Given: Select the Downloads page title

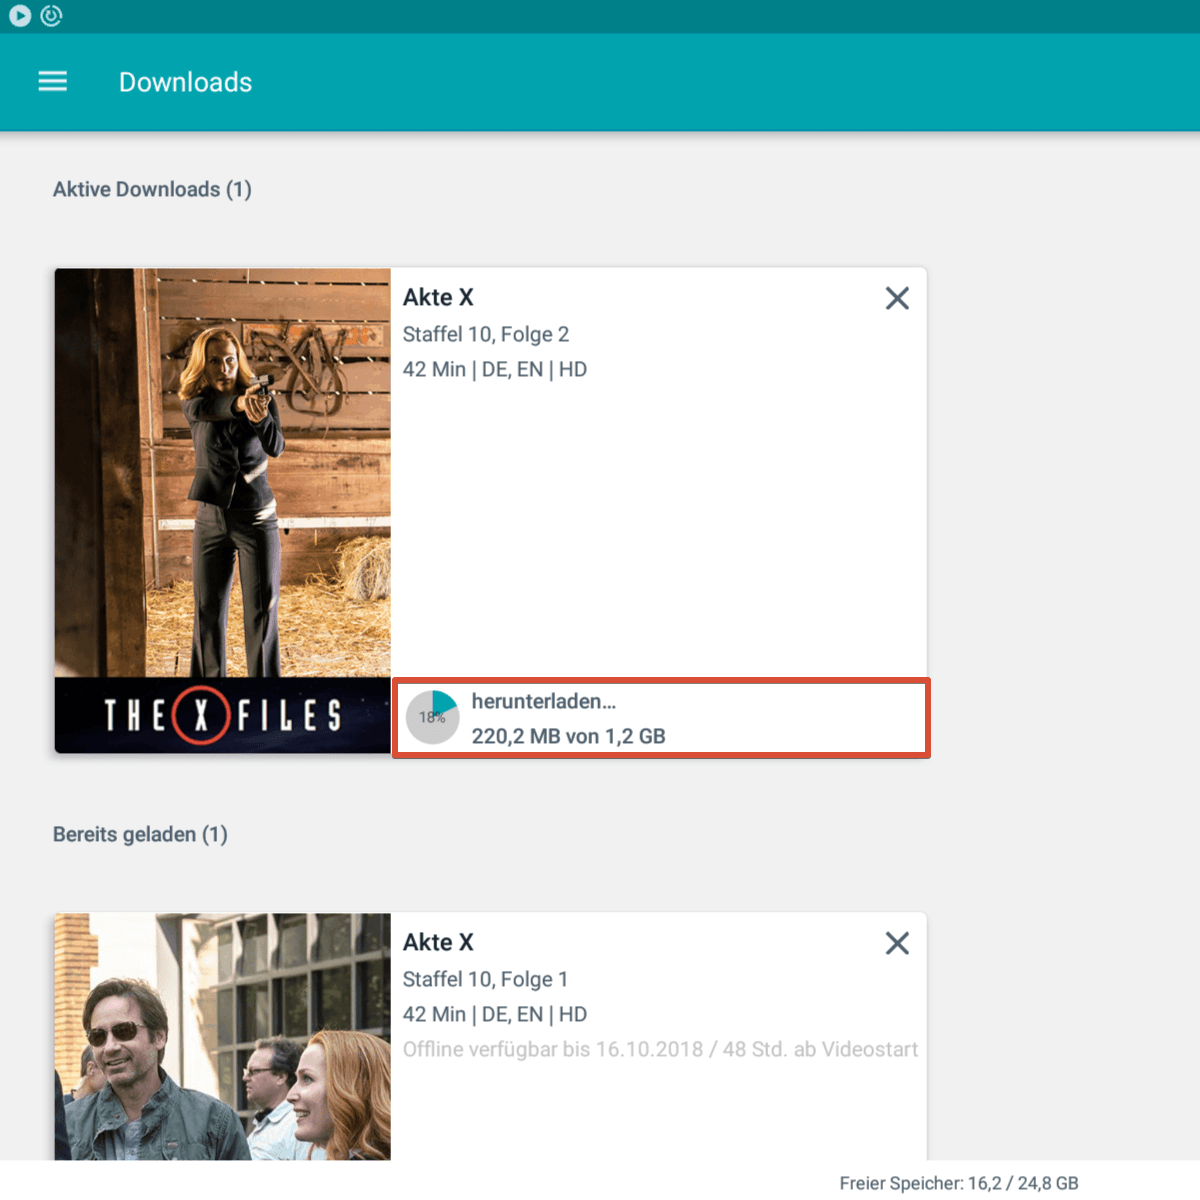Looking at the screenshot, I should [x=186, y=82].
